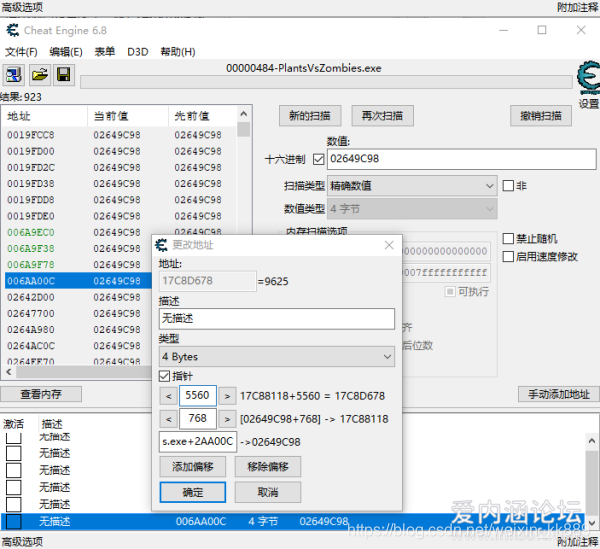Click the 当前值 column header
Viewport: 600px width, 549px height.
coord(128,116)
